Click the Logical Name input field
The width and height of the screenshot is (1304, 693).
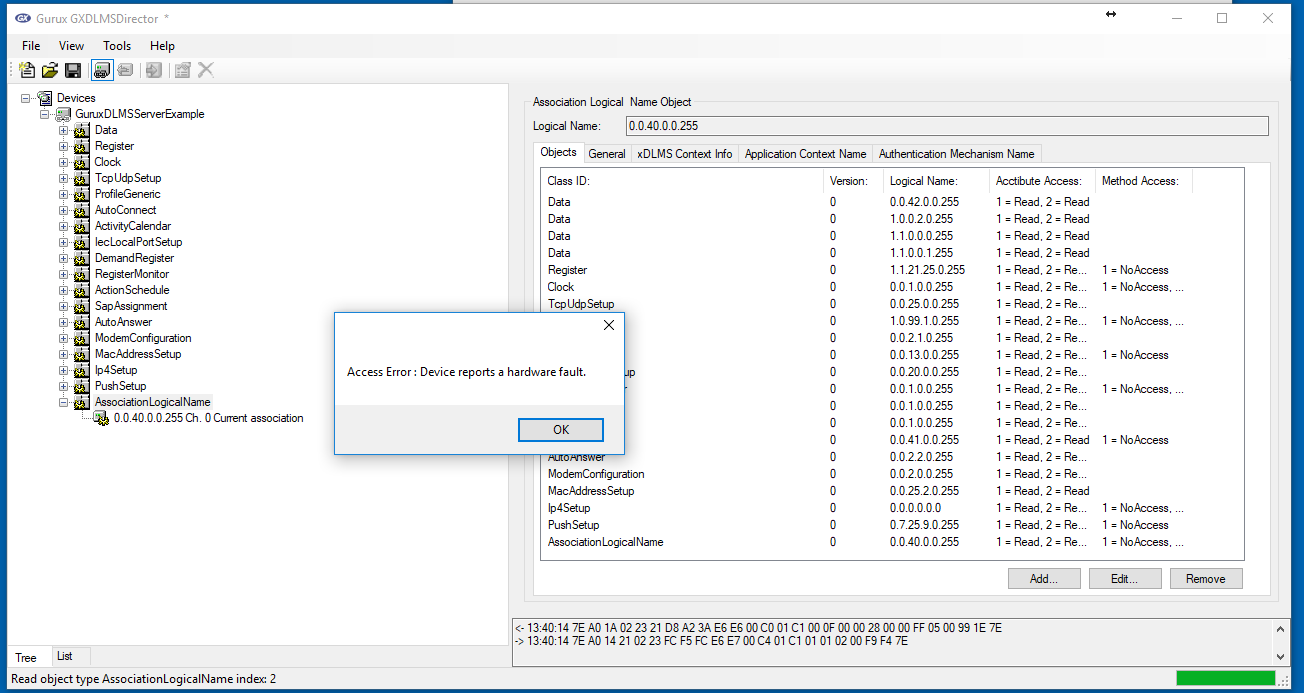click(x=947, y=126)
